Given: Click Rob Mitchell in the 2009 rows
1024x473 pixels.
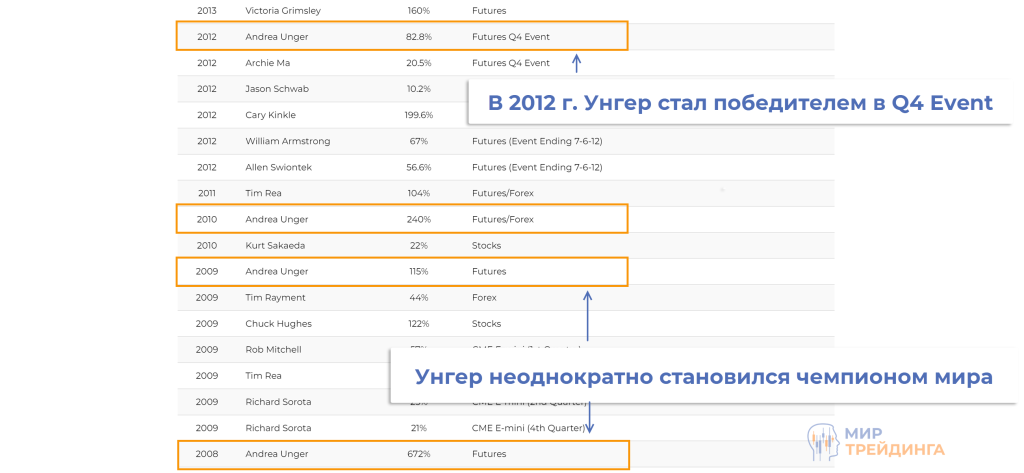Looking at the screenshot, I should [273, 350].
